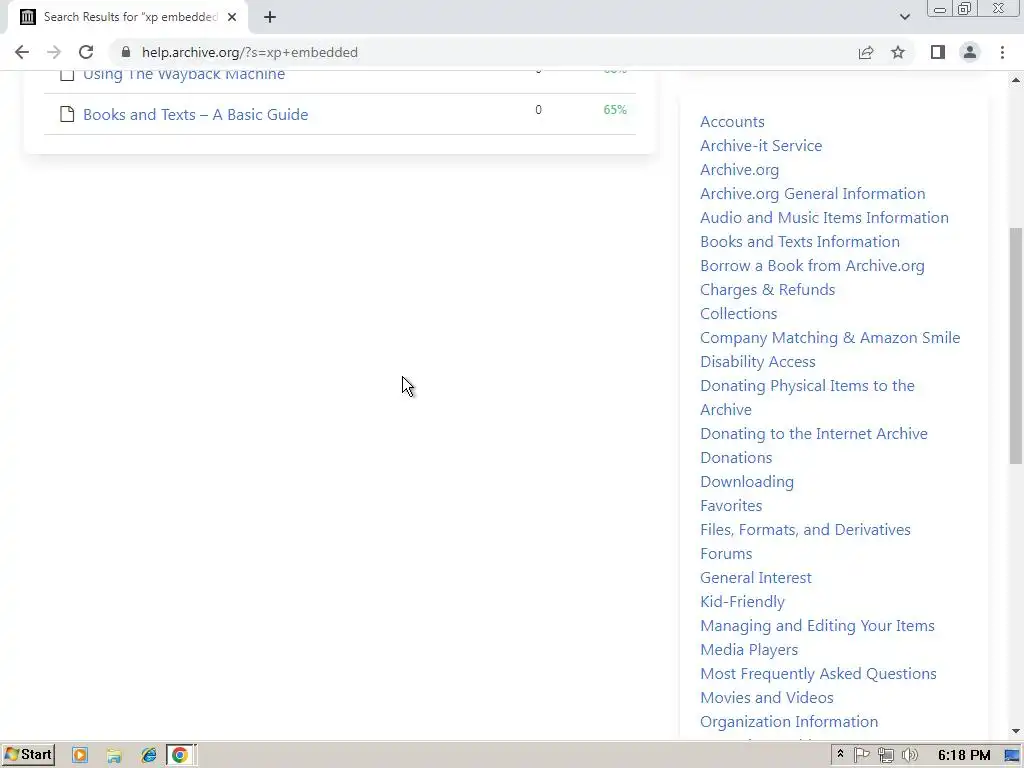Open Donating to the Internet Archive
The height and width of the screenshot is (768, 1024).
[814, 434]
